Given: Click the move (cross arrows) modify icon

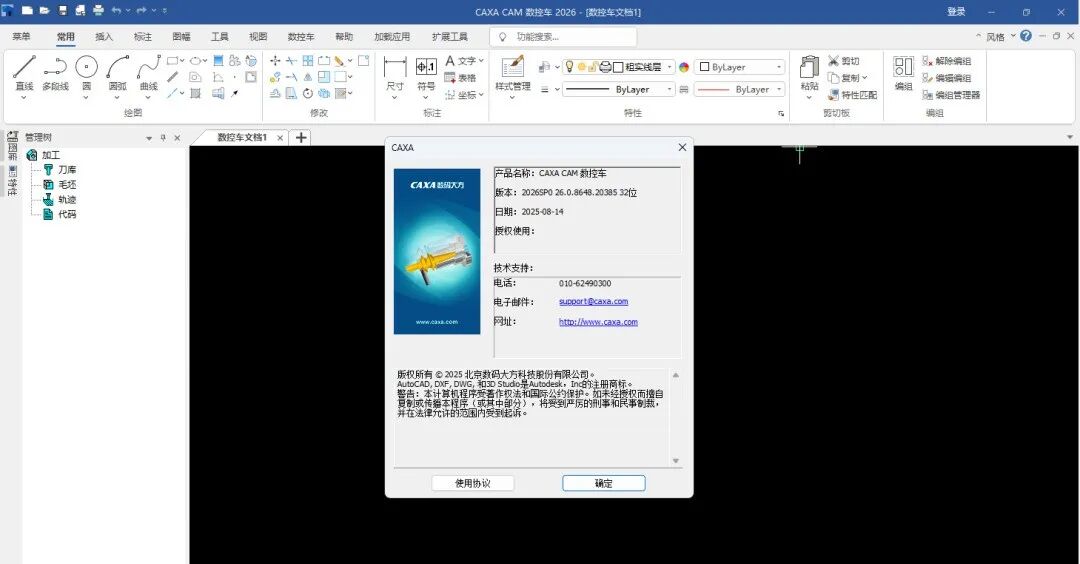Looking at the screenshot, I should pyautogui.click(x=275, y=61).
